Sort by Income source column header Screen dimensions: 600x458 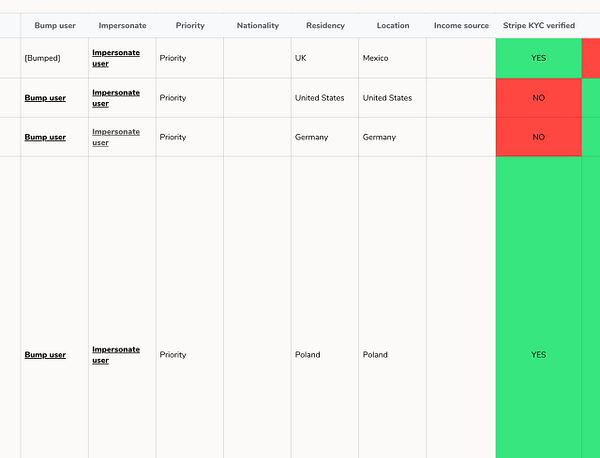point(461,26)
